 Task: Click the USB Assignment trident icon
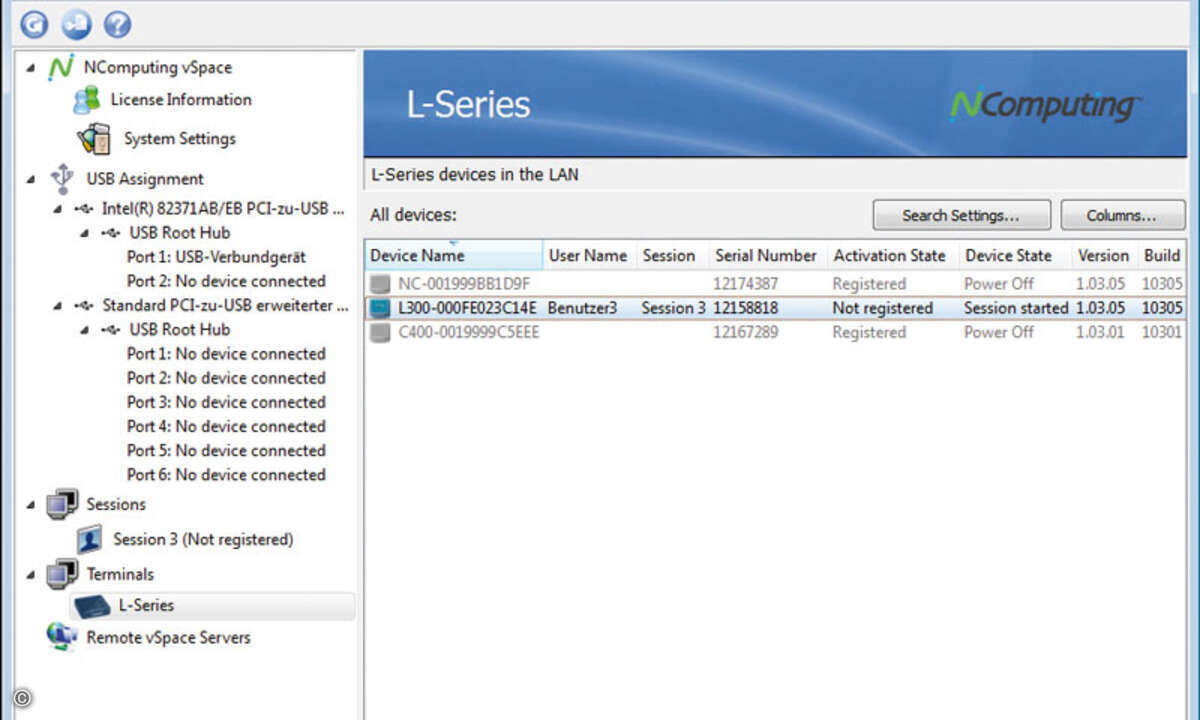coord(62,179)
